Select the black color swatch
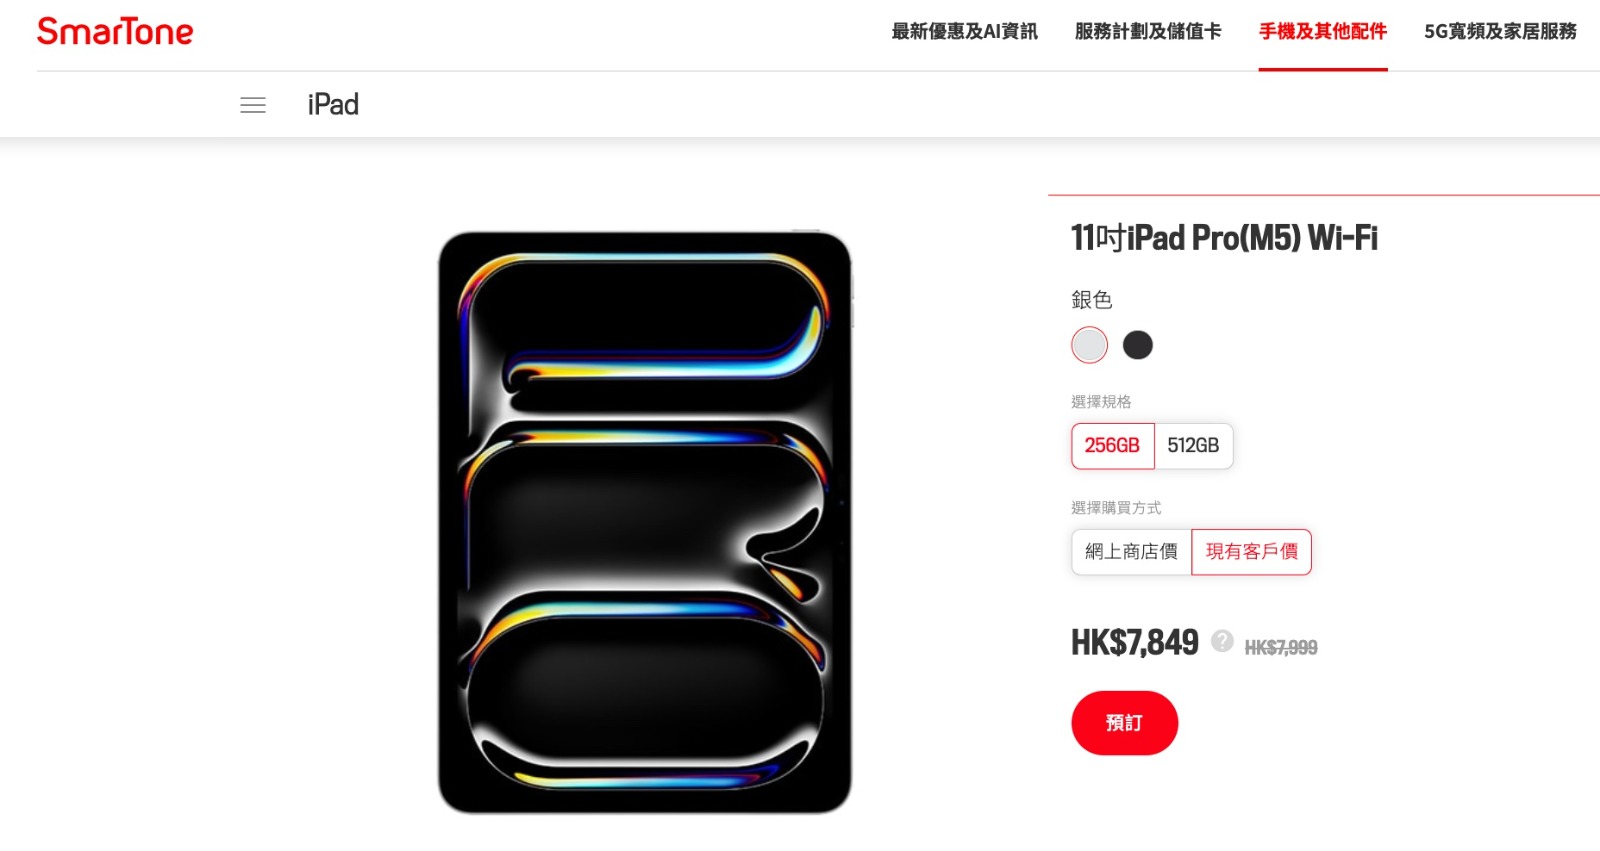This screenshot has width=1600, height=851. [1138, 345]
